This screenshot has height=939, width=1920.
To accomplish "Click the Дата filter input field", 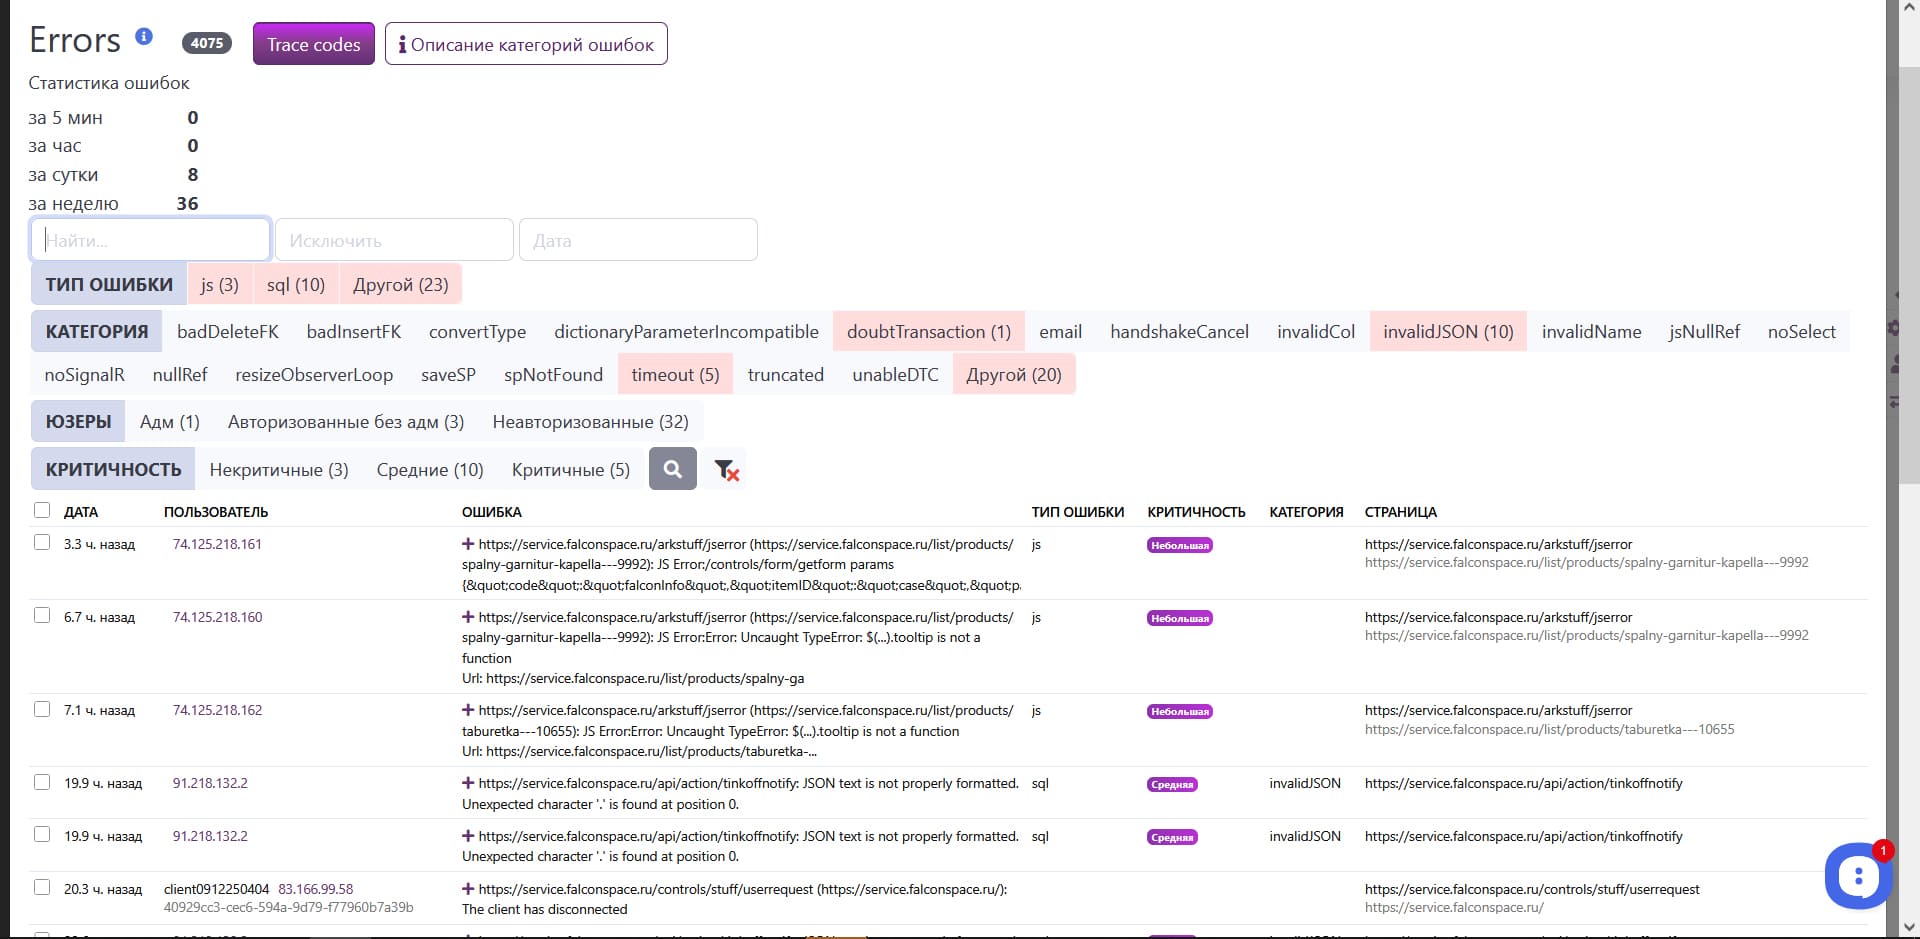I will (638, 241).
